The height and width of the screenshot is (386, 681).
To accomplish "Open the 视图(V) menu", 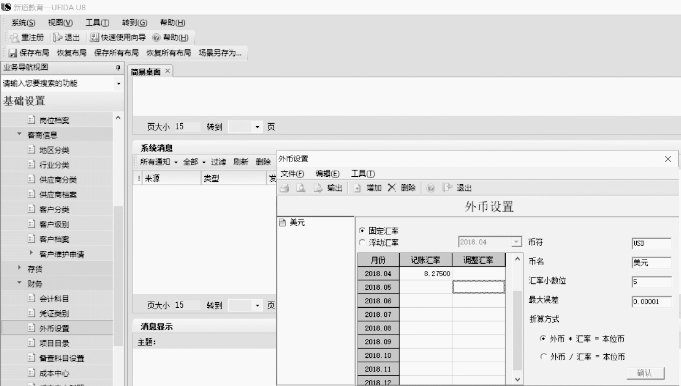I will click(60, 23).
